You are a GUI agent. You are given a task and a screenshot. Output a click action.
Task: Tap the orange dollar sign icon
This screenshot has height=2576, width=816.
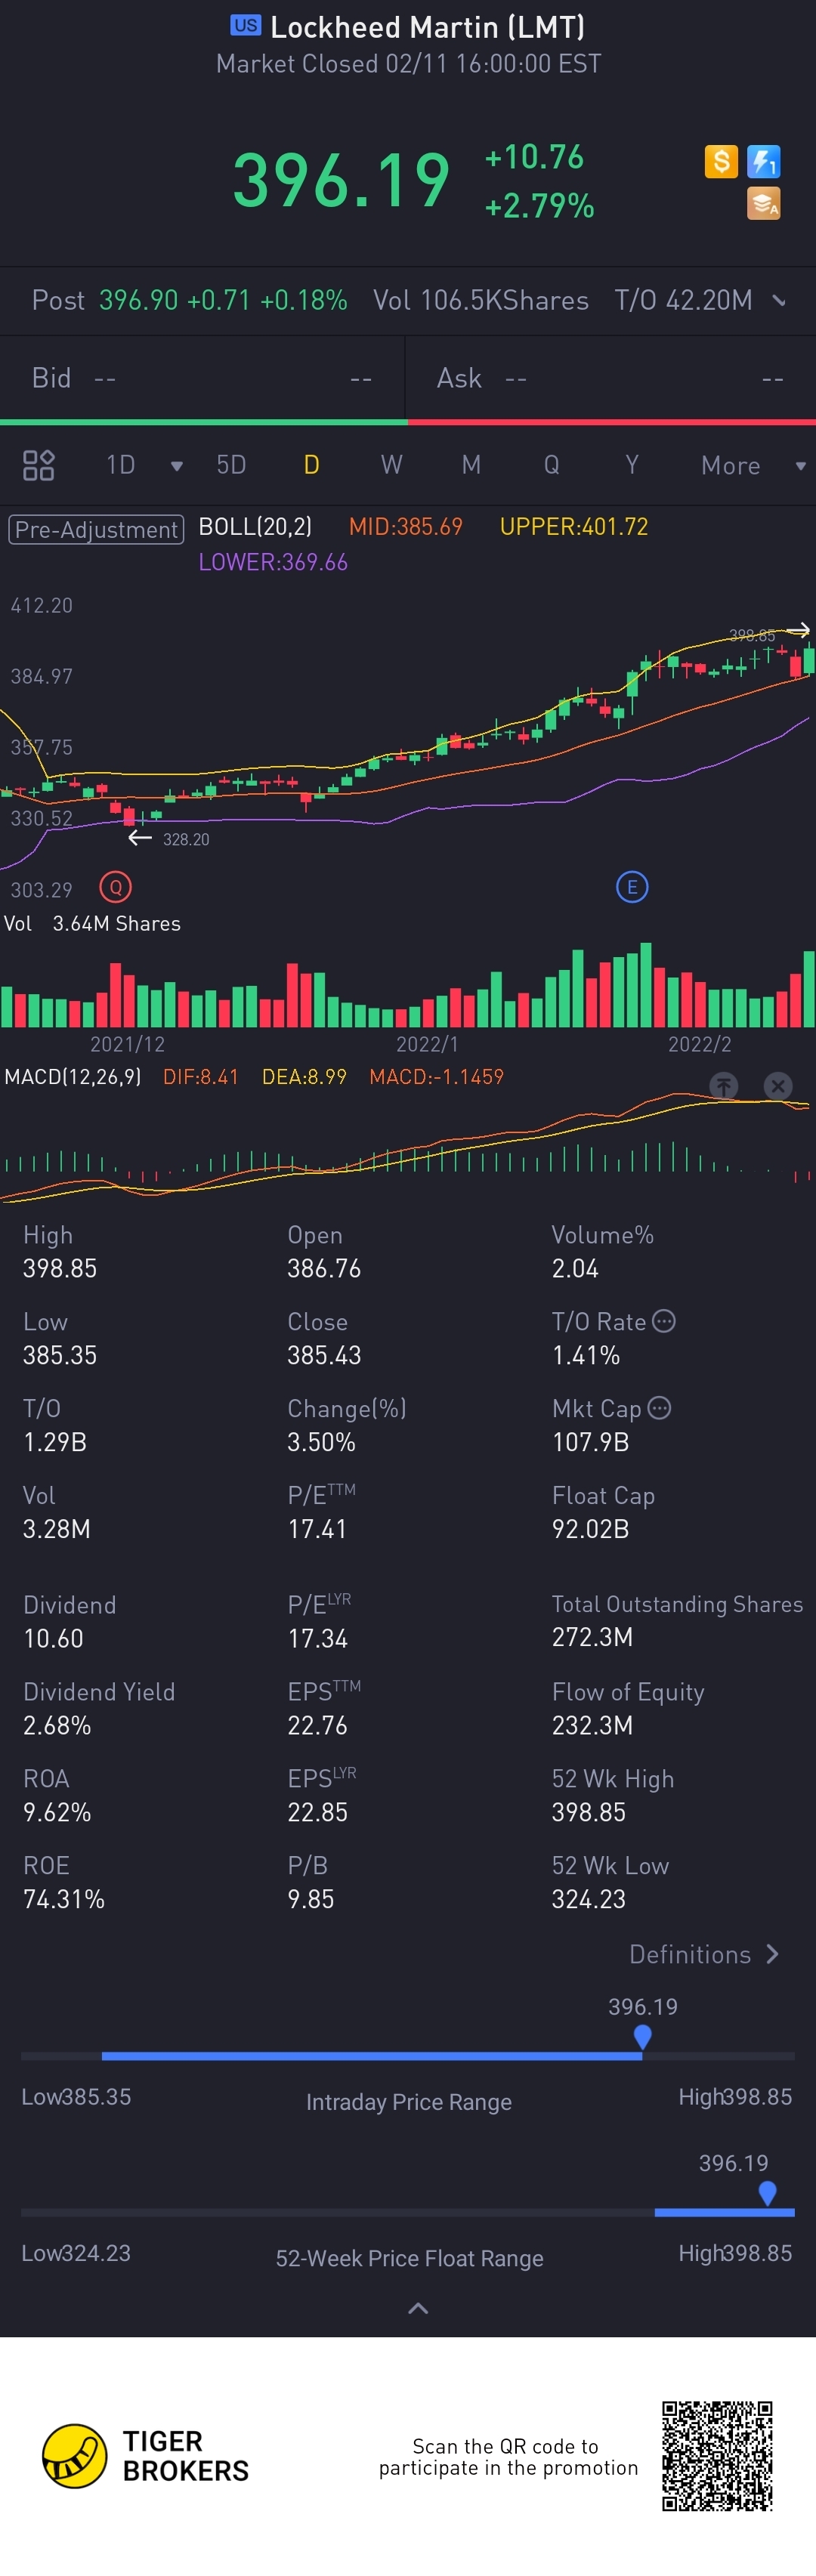720,161
